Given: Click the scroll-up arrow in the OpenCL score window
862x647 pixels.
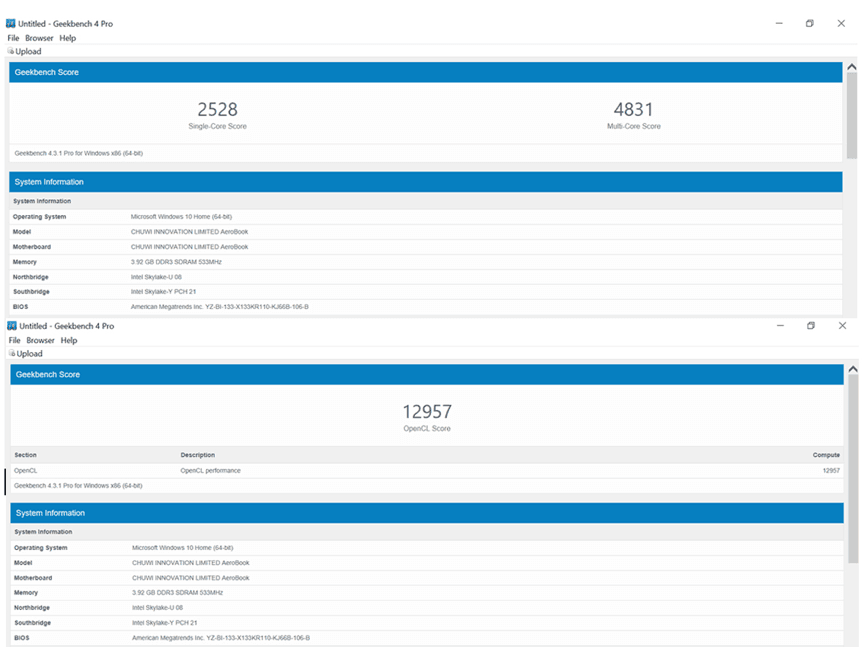Looking at the screenshot, I should tap(853, 369).
